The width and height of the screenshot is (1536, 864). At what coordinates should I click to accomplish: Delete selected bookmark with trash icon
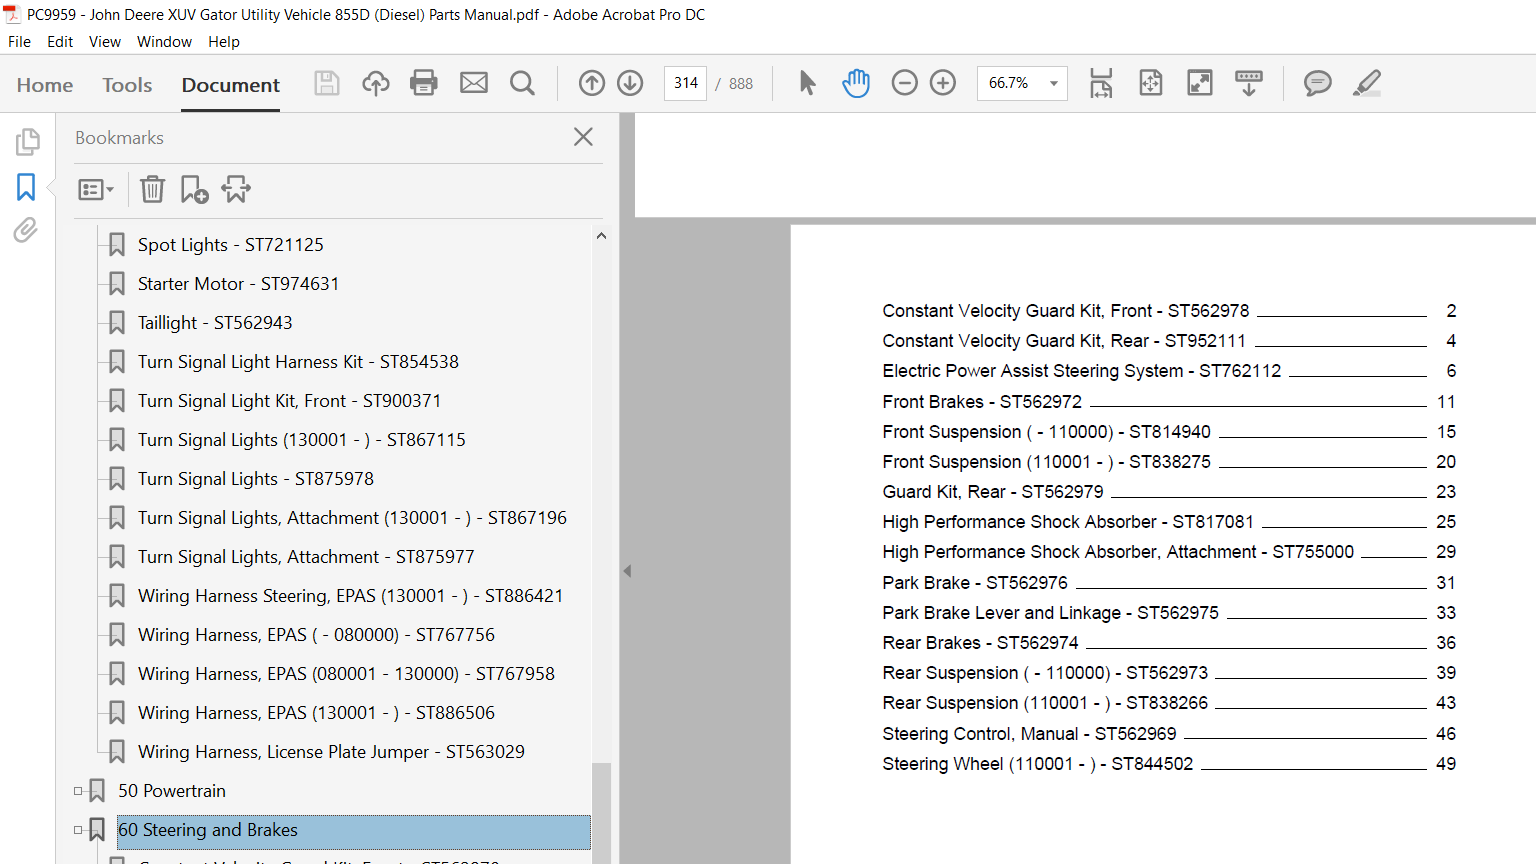[x=152, y=189]
